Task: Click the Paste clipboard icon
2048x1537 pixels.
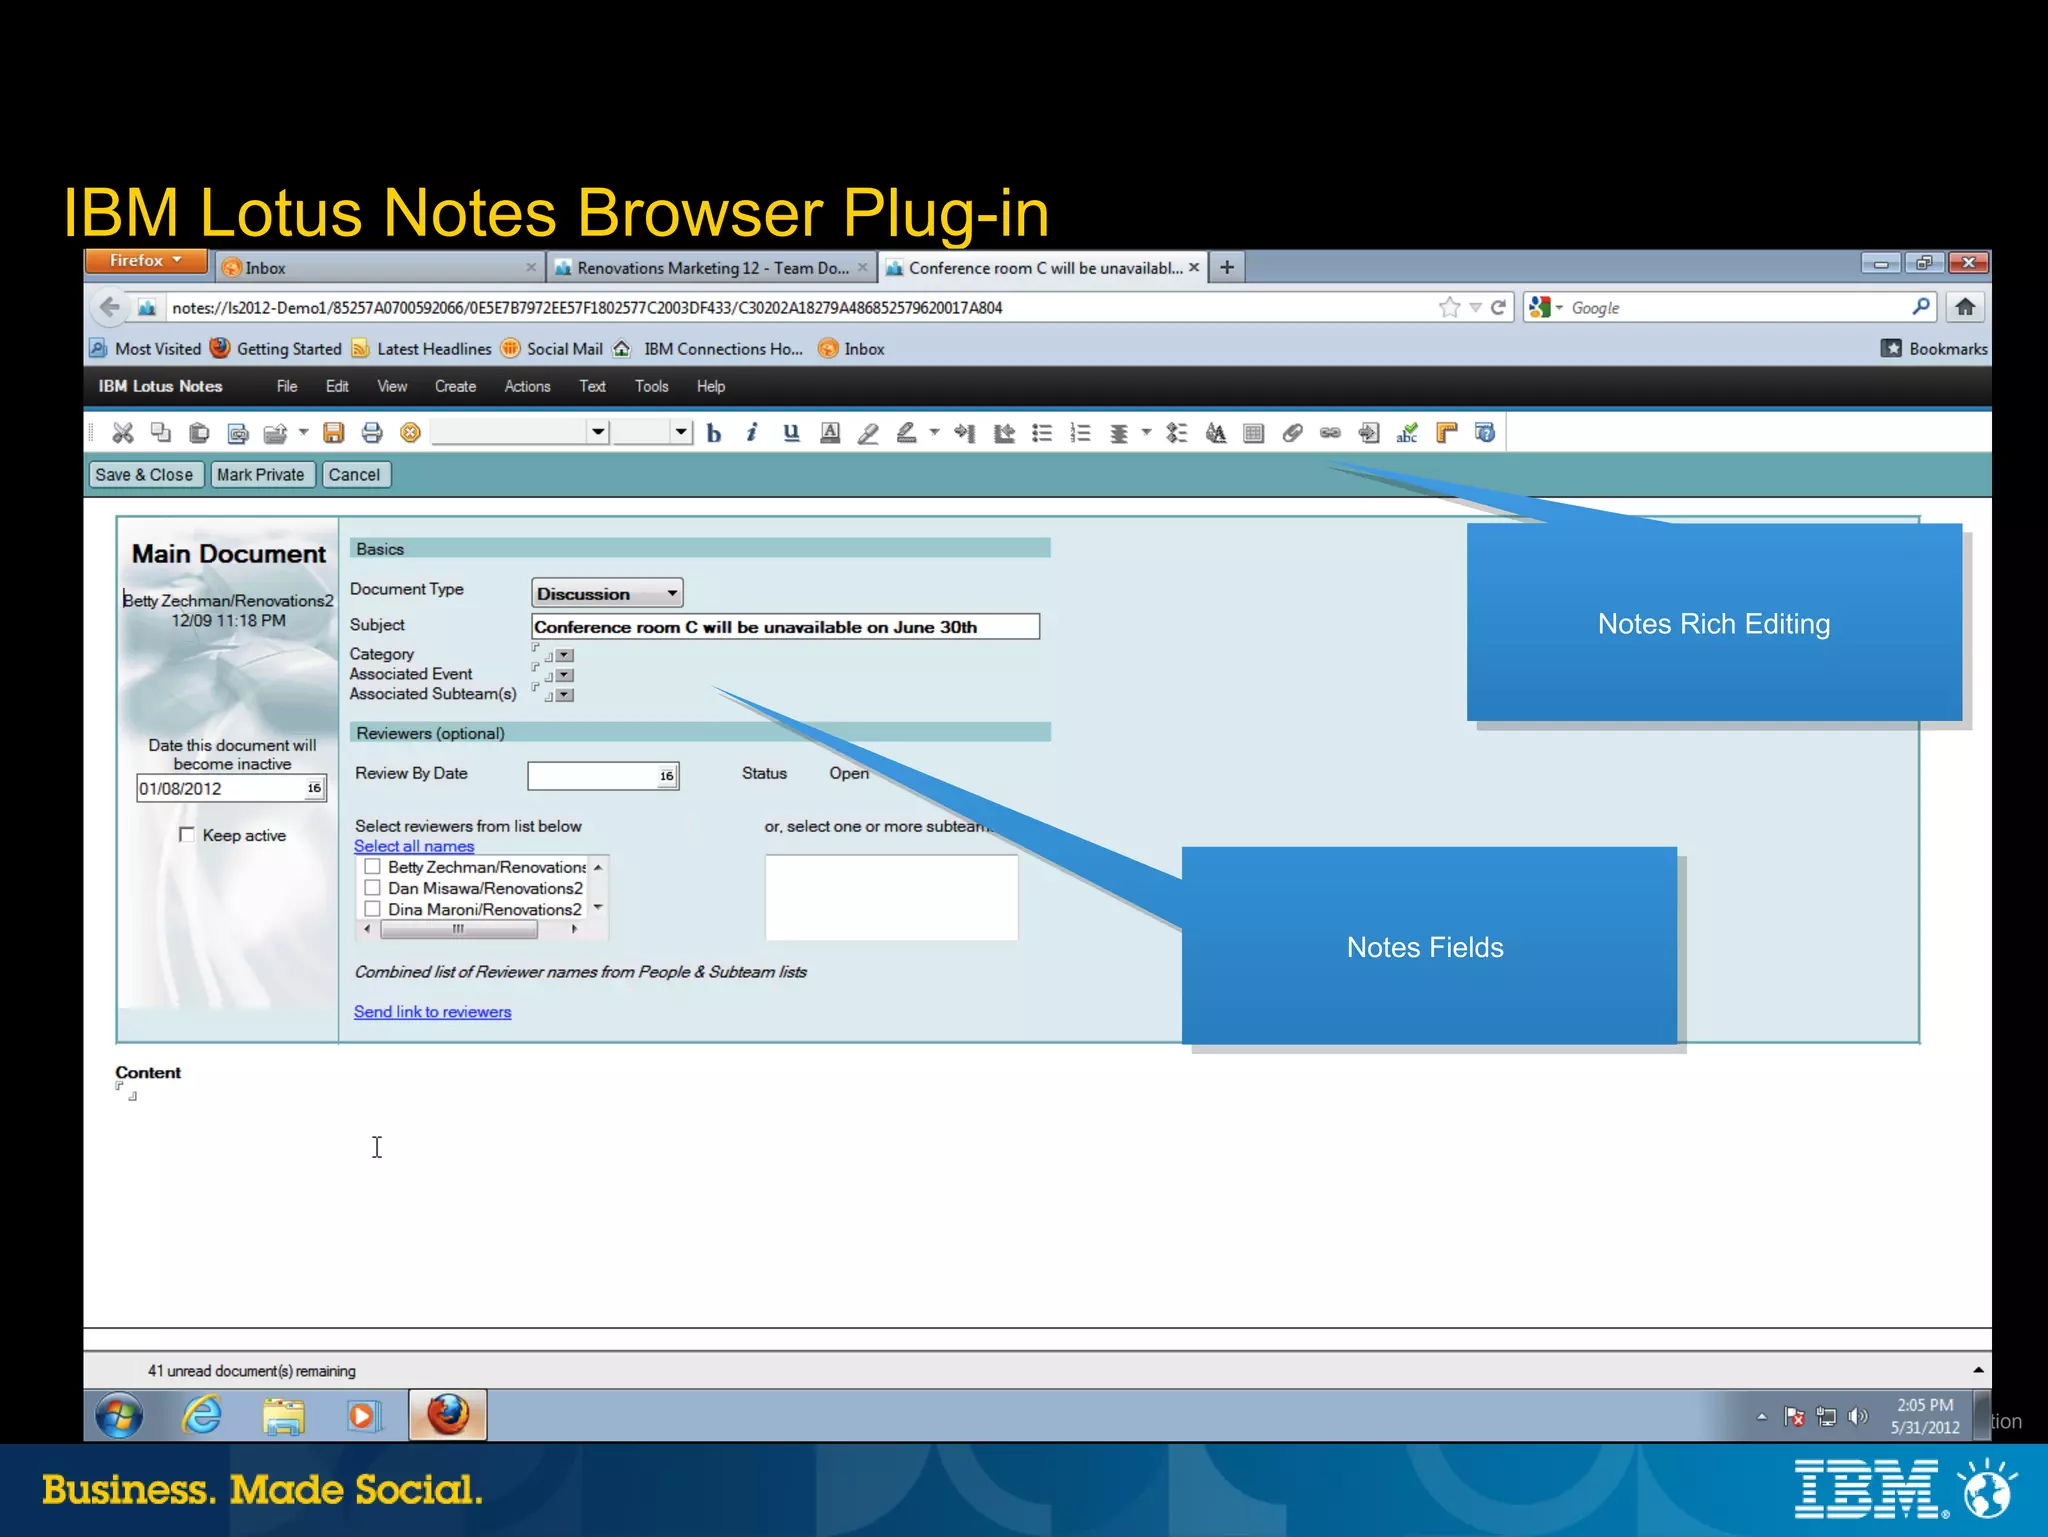Action: click(x=199, y=433)
